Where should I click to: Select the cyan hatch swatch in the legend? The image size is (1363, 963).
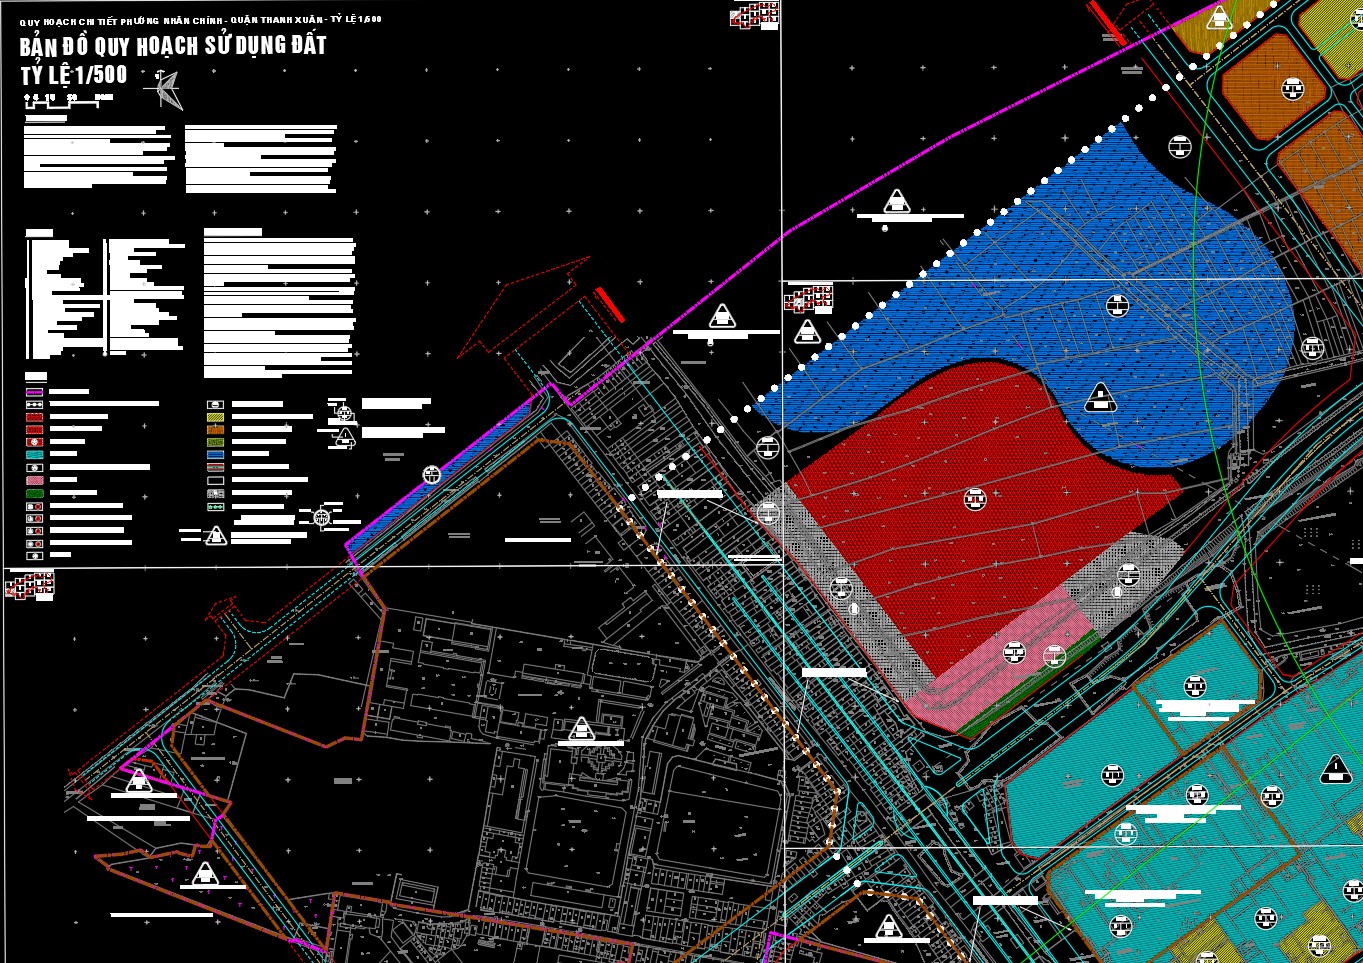point(35,454)
